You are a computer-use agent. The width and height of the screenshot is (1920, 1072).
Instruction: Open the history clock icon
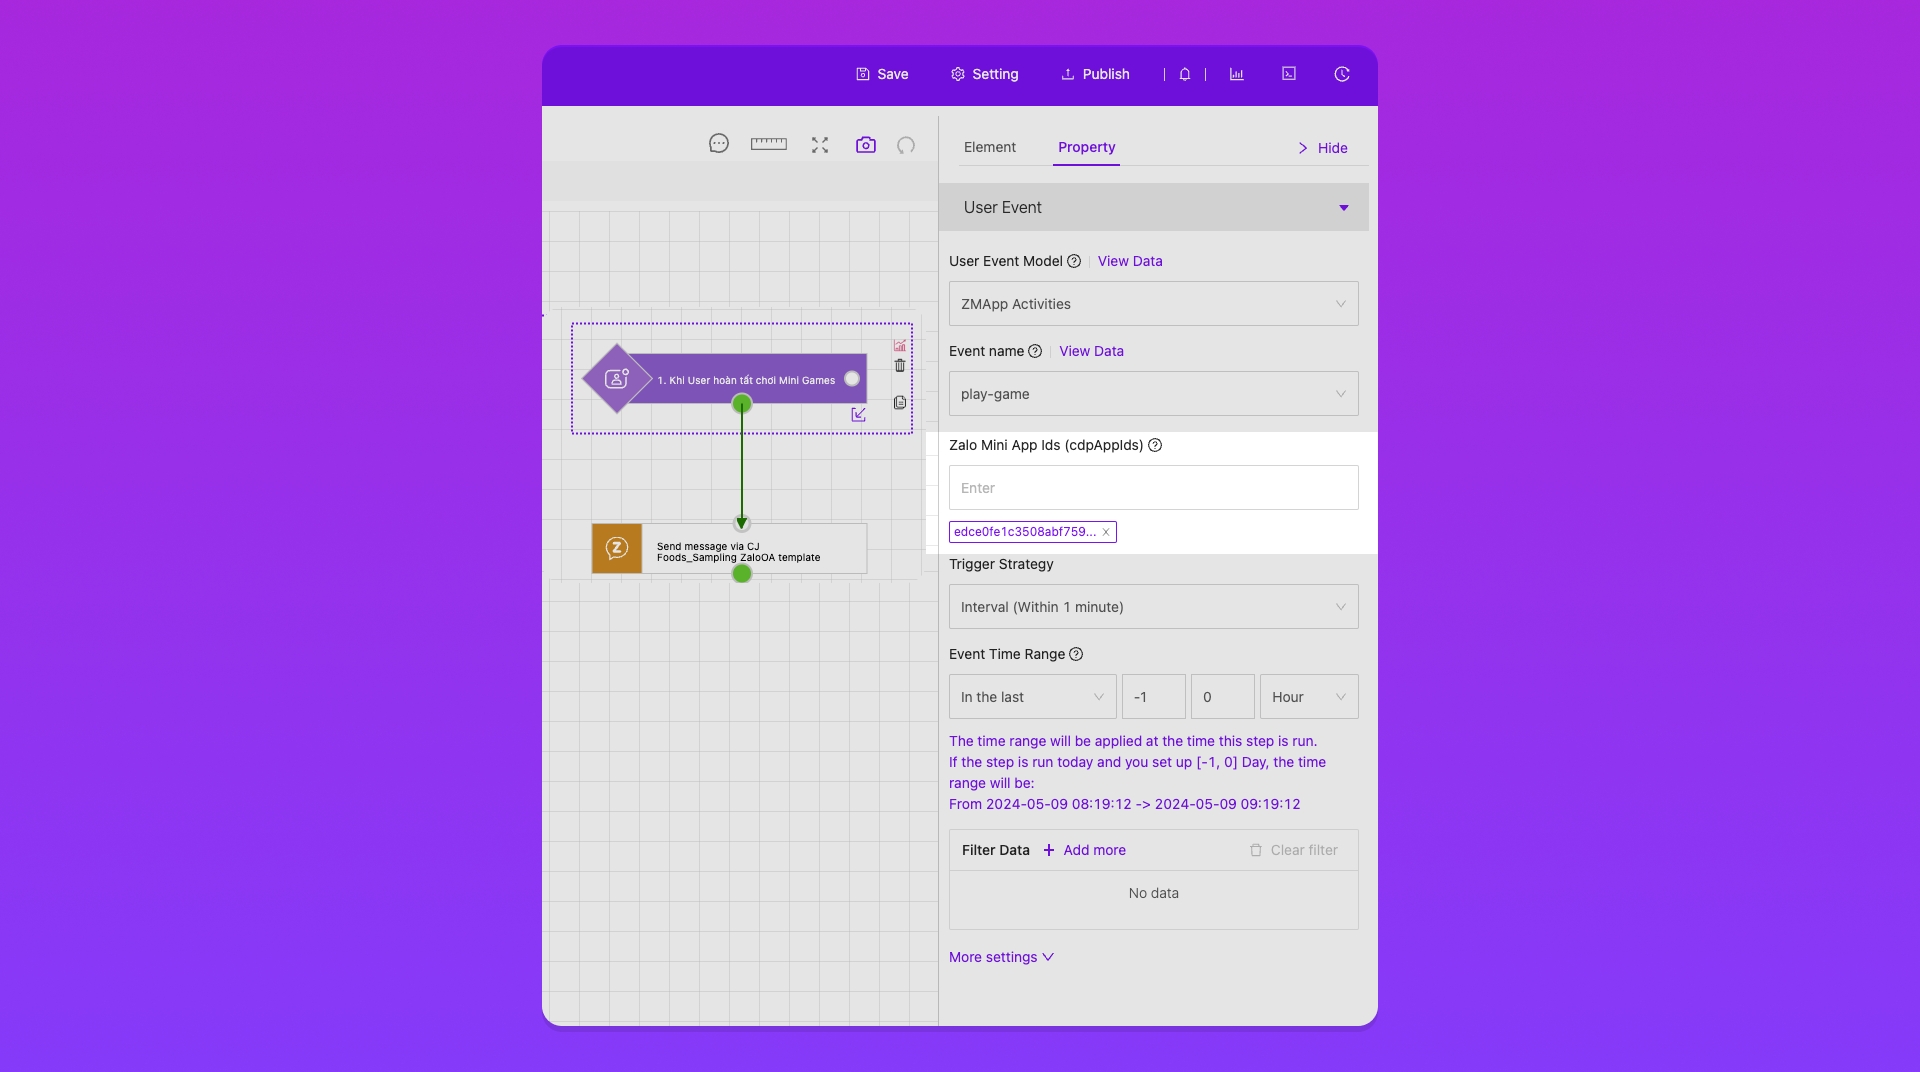point(1342,74)
